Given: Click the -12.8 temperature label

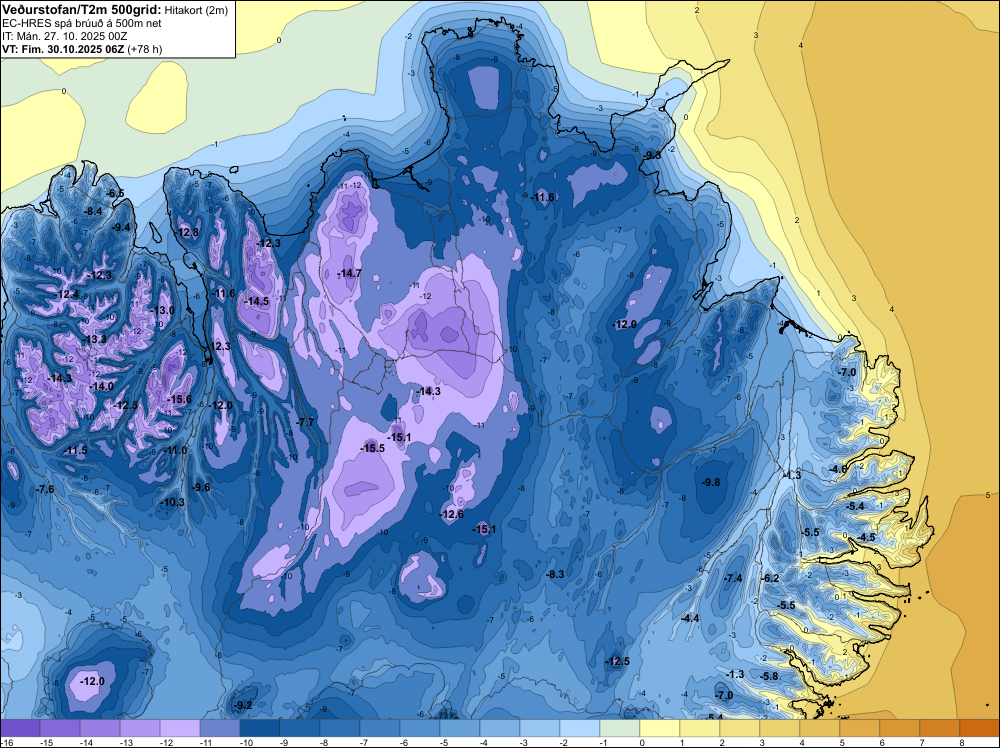Looking at the screenshot, I should coord(188,232).
